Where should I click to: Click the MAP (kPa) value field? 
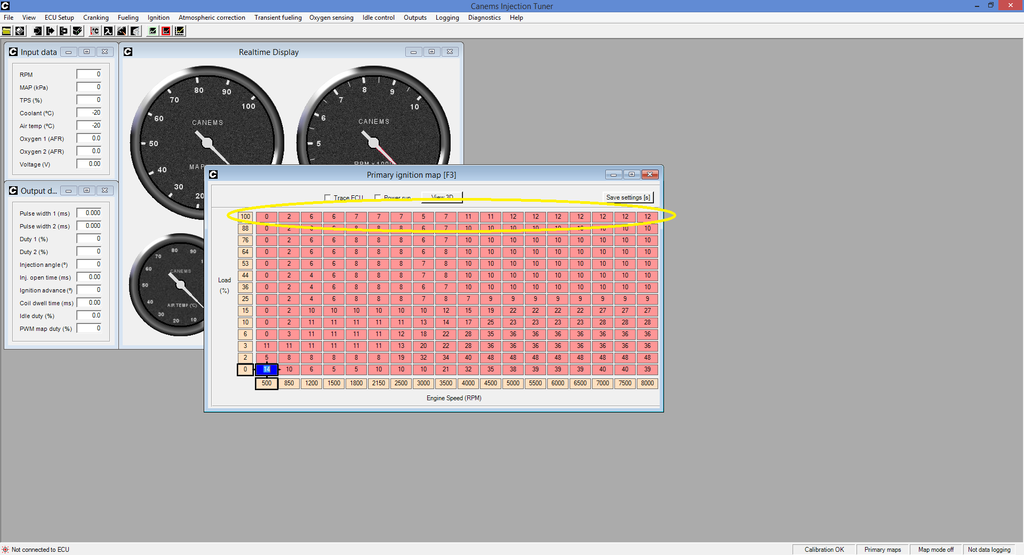pyautogui.click(x=89, y=87)
